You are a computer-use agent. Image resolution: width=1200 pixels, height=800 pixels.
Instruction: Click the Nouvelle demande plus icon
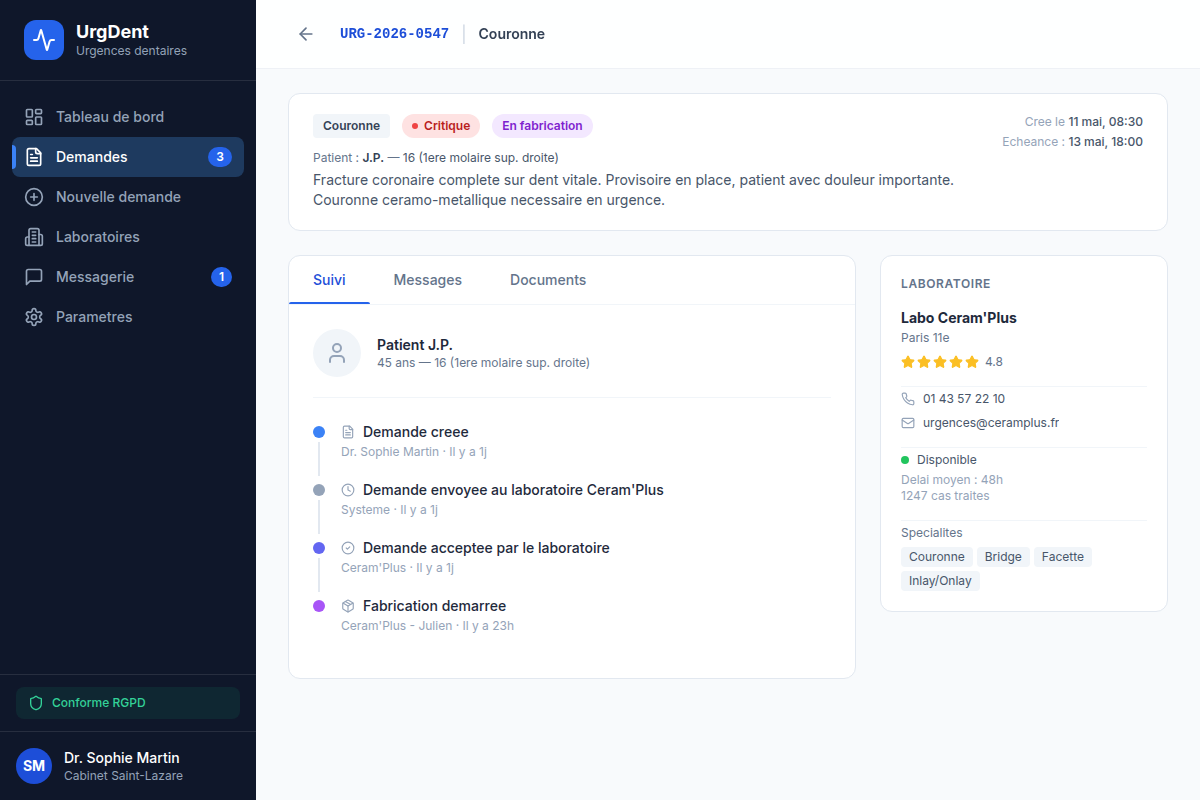(34, 197)
